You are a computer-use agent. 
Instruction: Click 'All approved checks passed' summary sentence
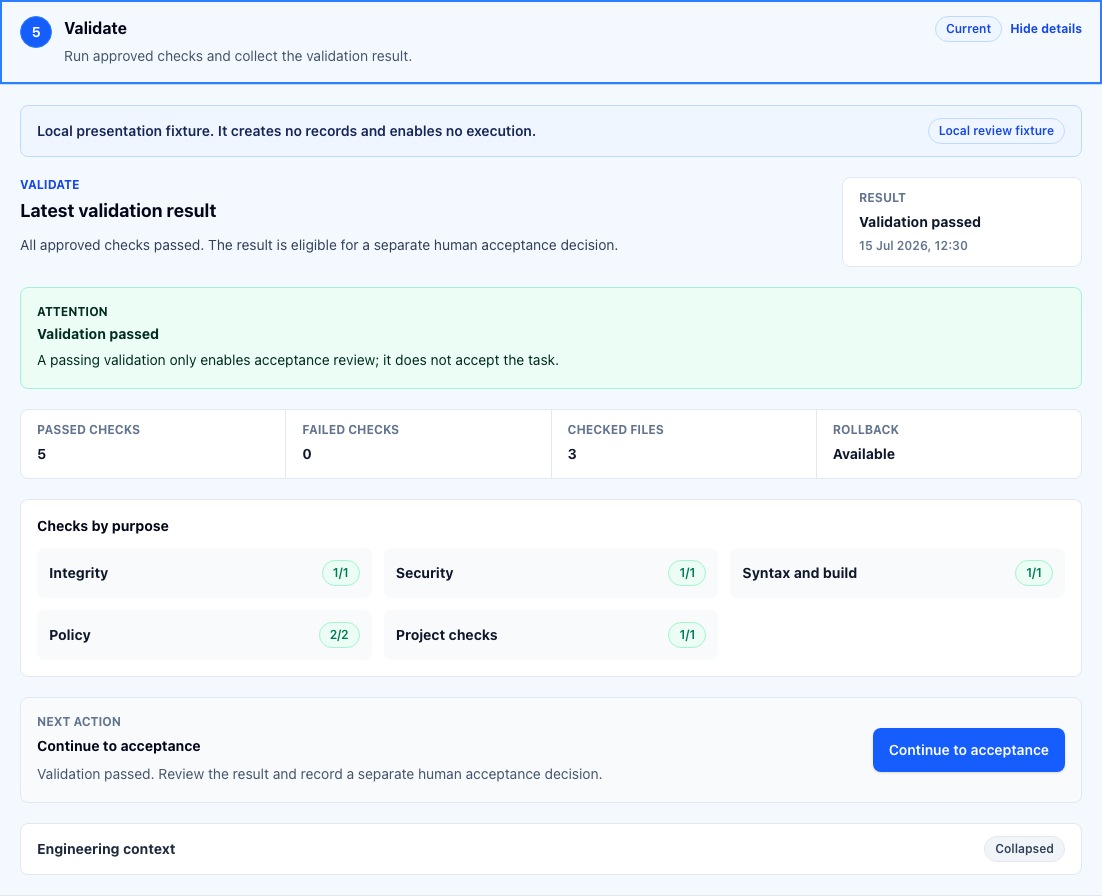coord(319,245)
